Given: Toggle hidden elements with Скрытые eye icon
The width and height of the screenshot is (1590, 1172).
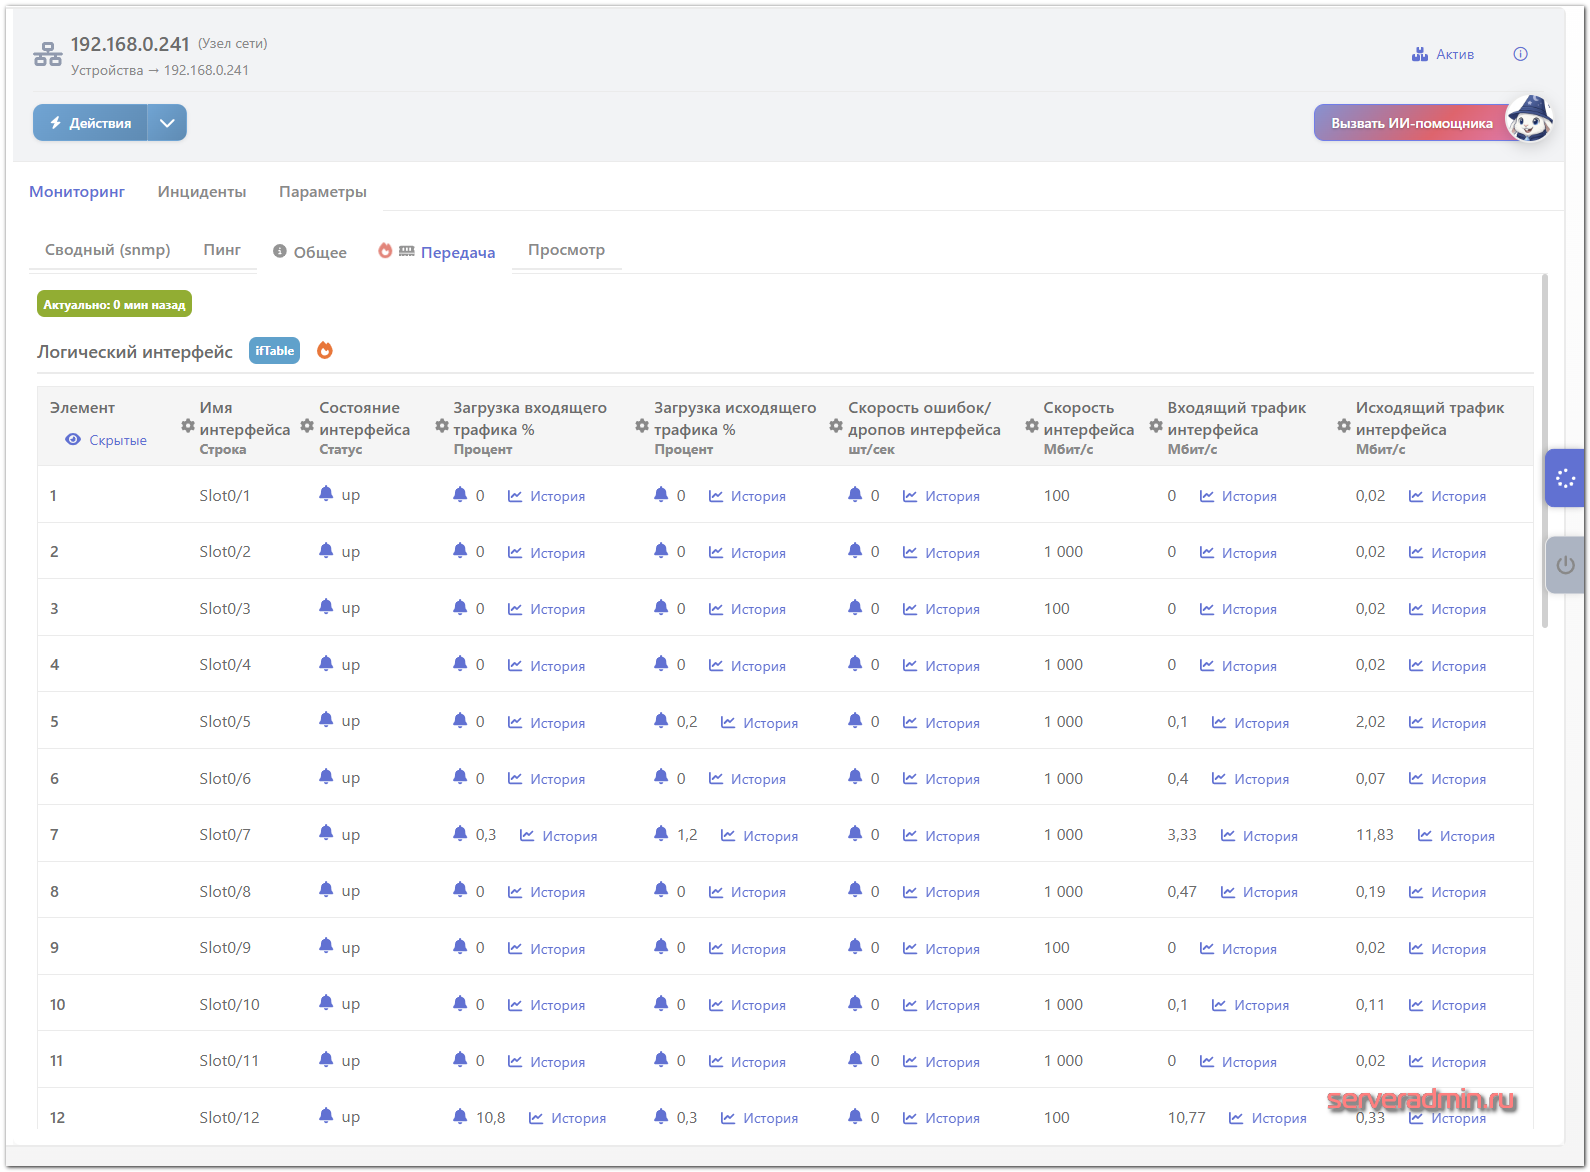Looking at the screenshot, I should pos(73,440).
